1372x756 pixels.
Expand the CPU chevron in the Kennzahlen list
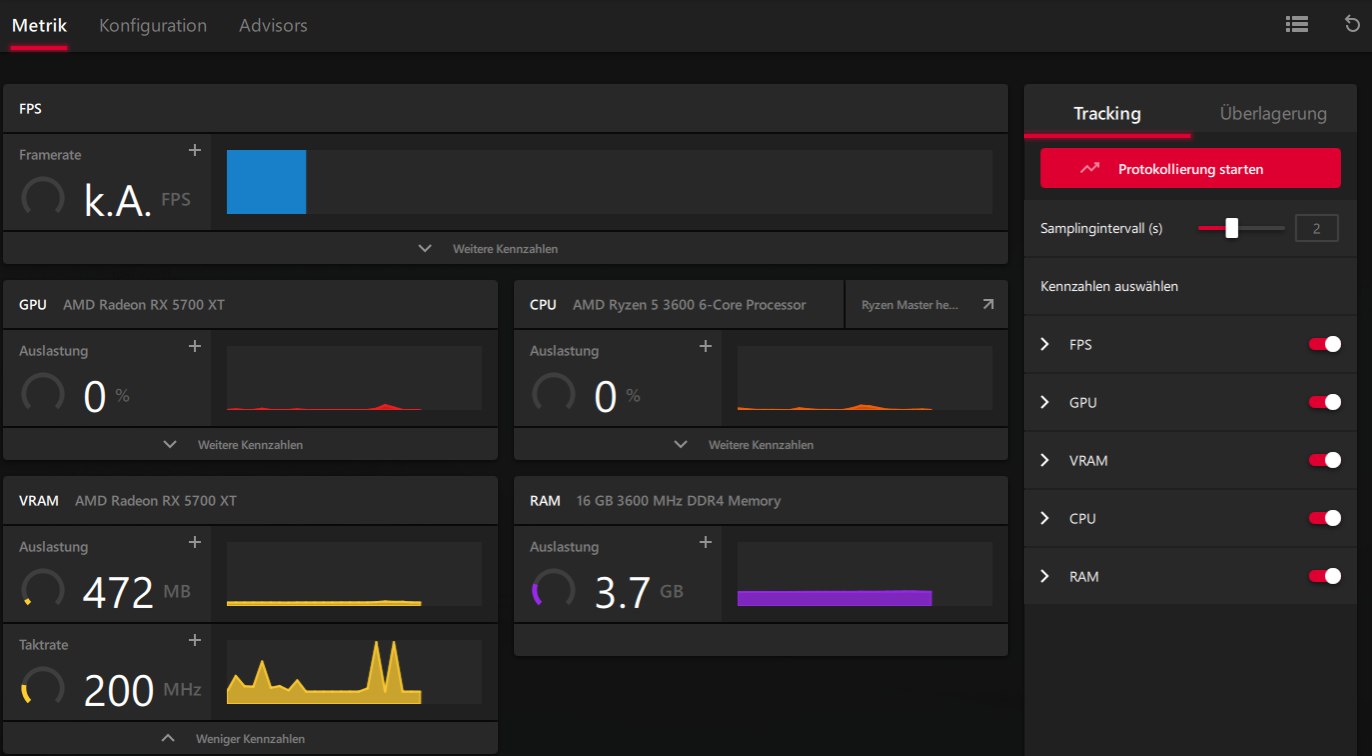[1045, 518]
